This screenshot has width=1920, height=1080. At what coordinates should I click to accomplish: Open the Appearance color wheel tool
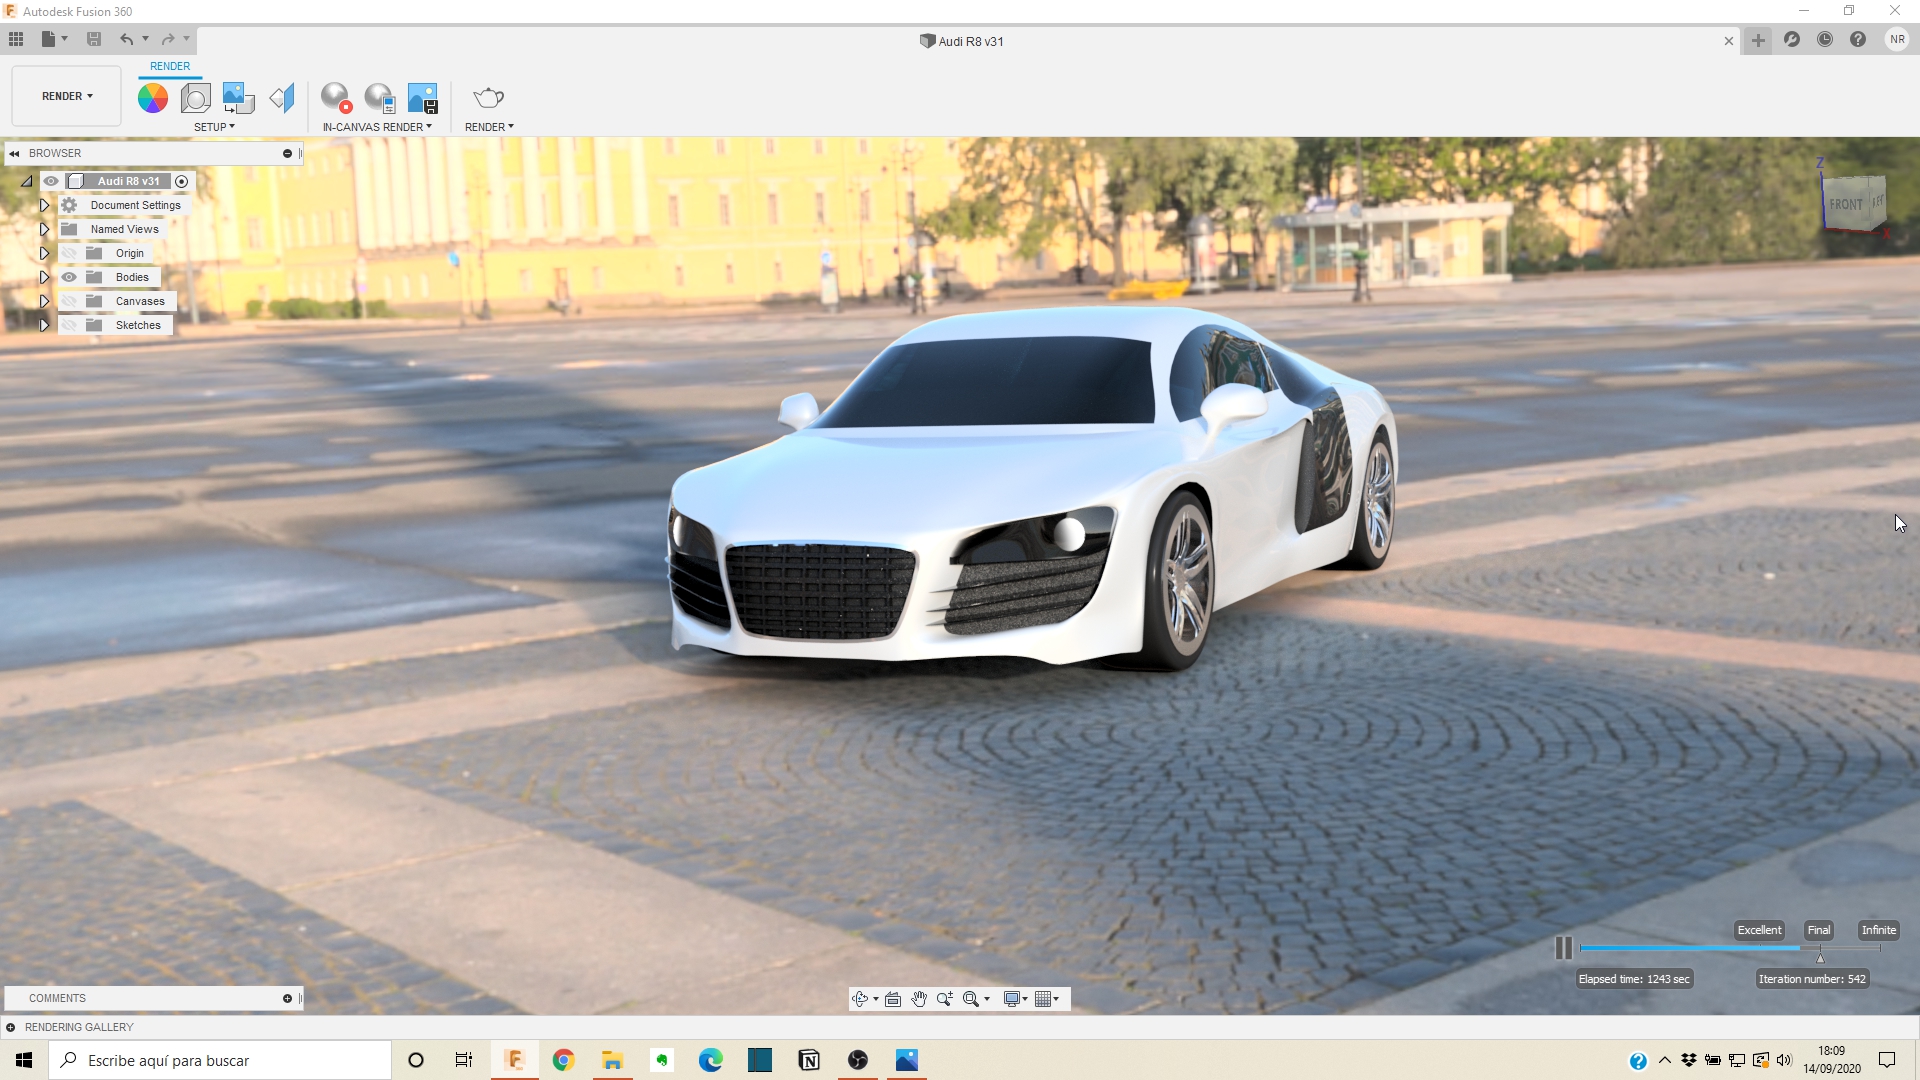[153, 98]
